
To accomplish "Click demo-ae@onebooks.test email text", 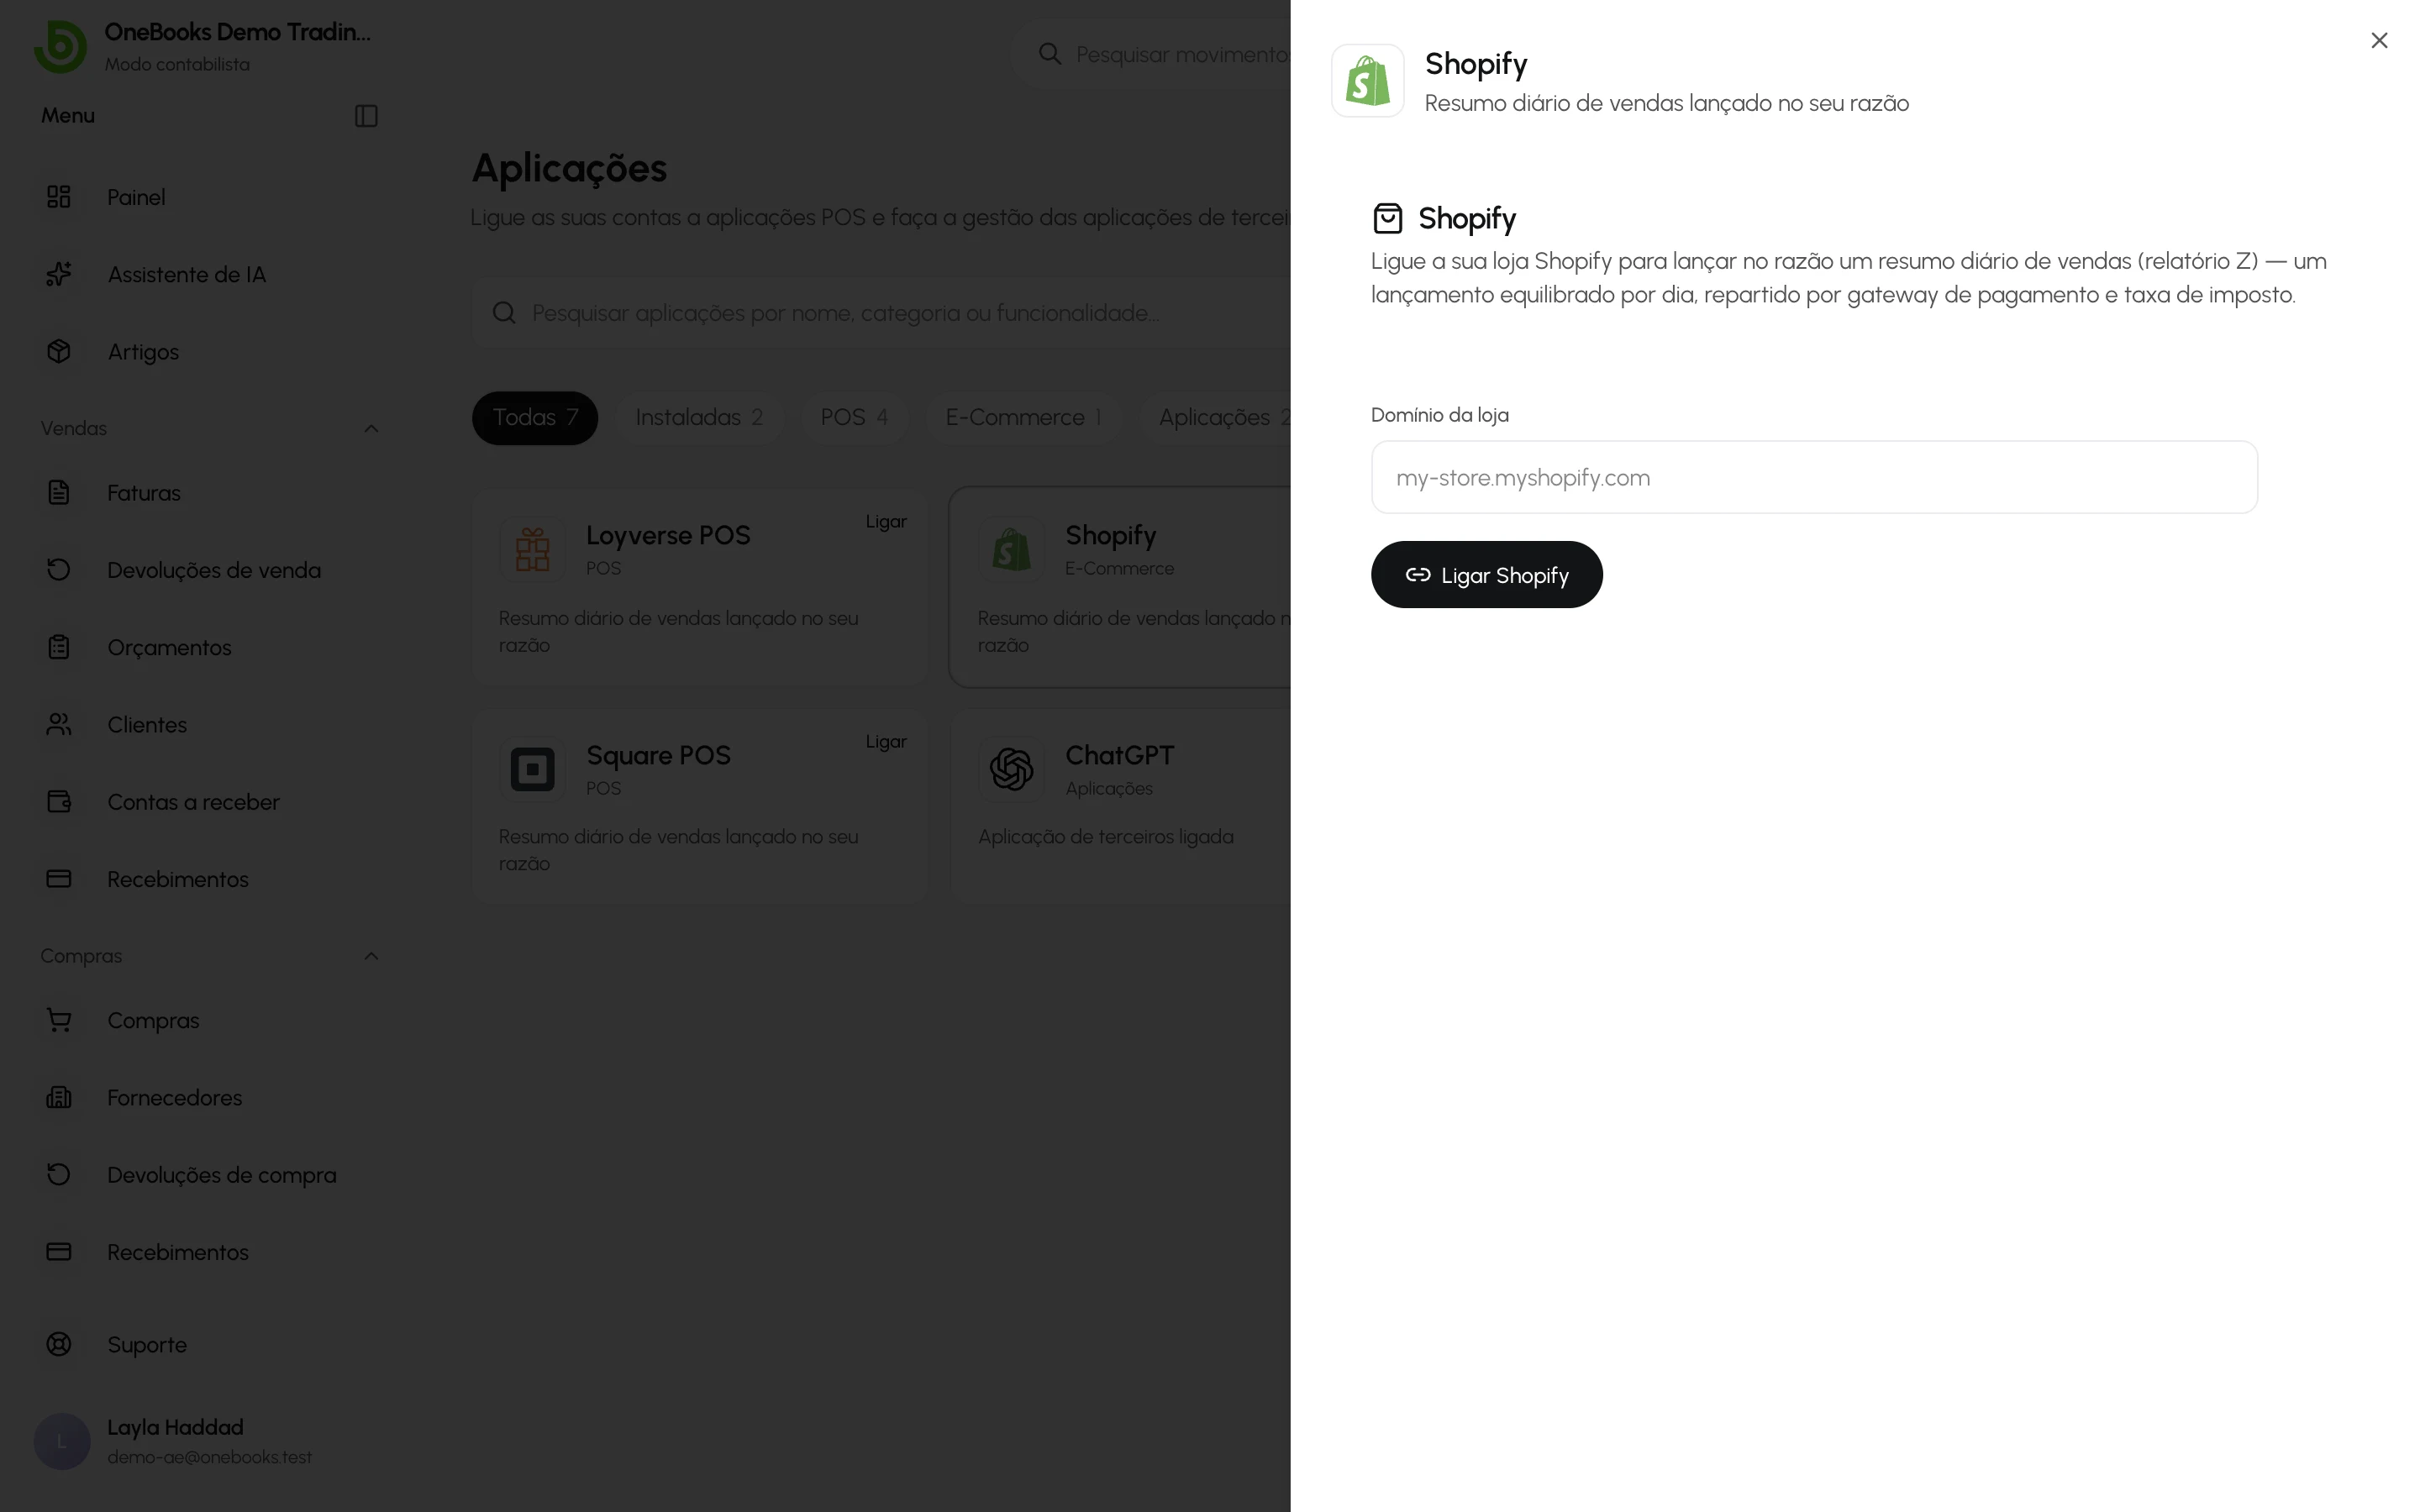I will pyautogui.click(x=209, y=1457).
